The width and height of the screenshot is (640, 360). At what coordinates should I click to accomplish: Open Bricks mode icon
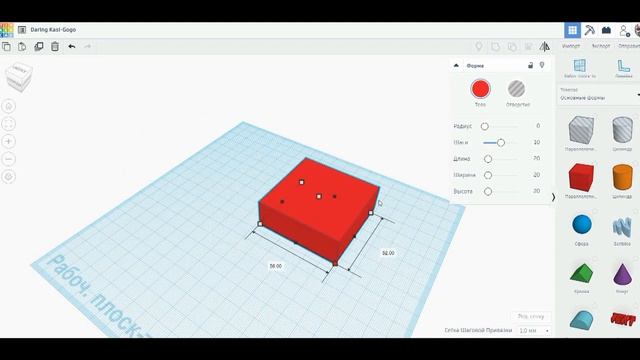[x=607, y=30]
